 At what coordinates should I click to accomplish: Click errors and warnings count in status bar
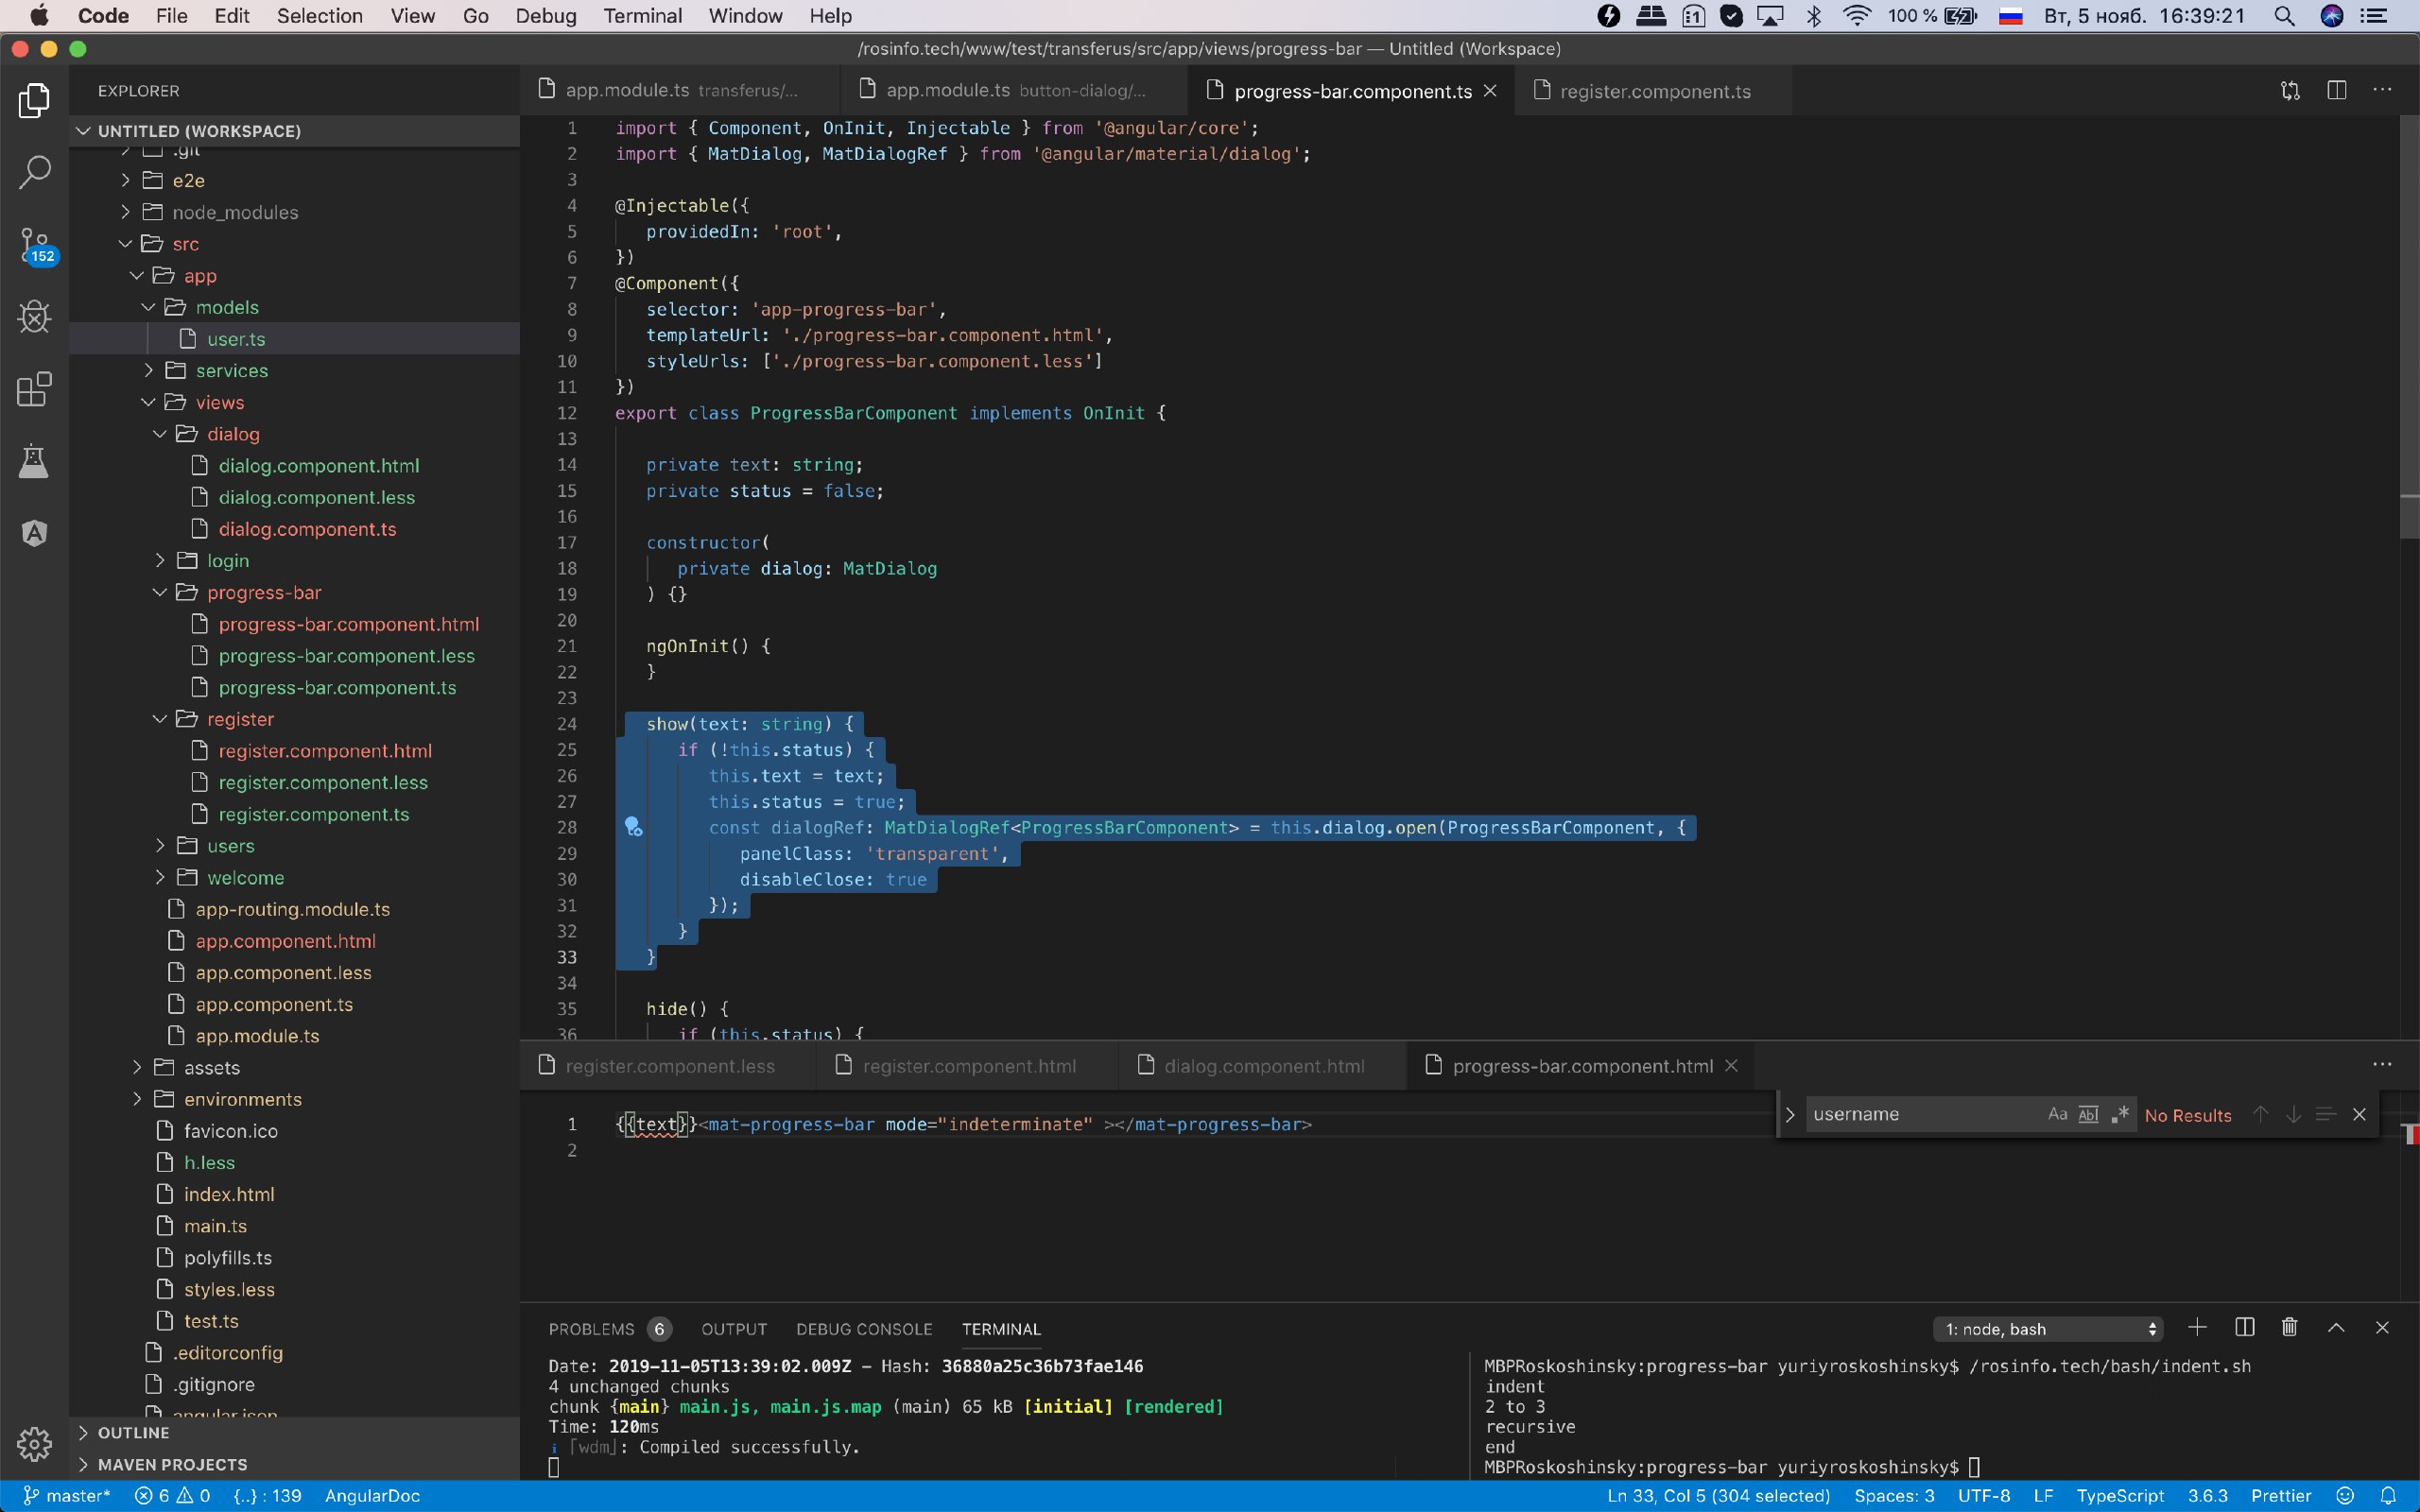[172, 1496]
